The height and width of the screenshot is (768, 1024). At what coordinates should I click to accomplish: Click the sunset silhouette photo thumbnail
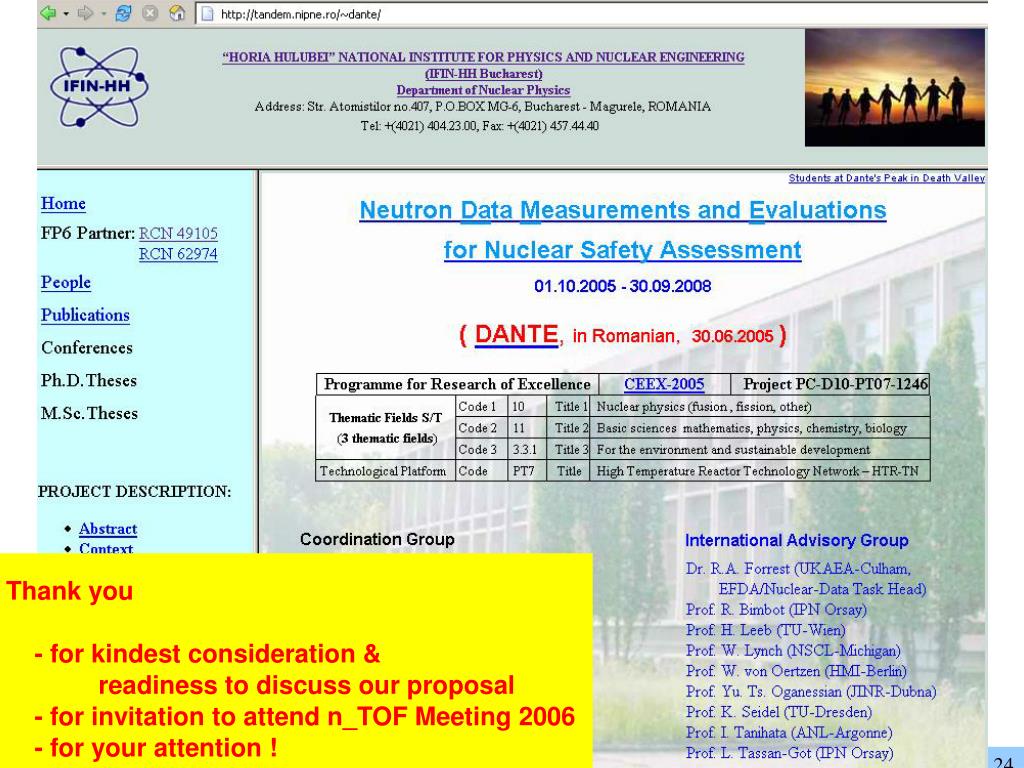click(895, 88)
